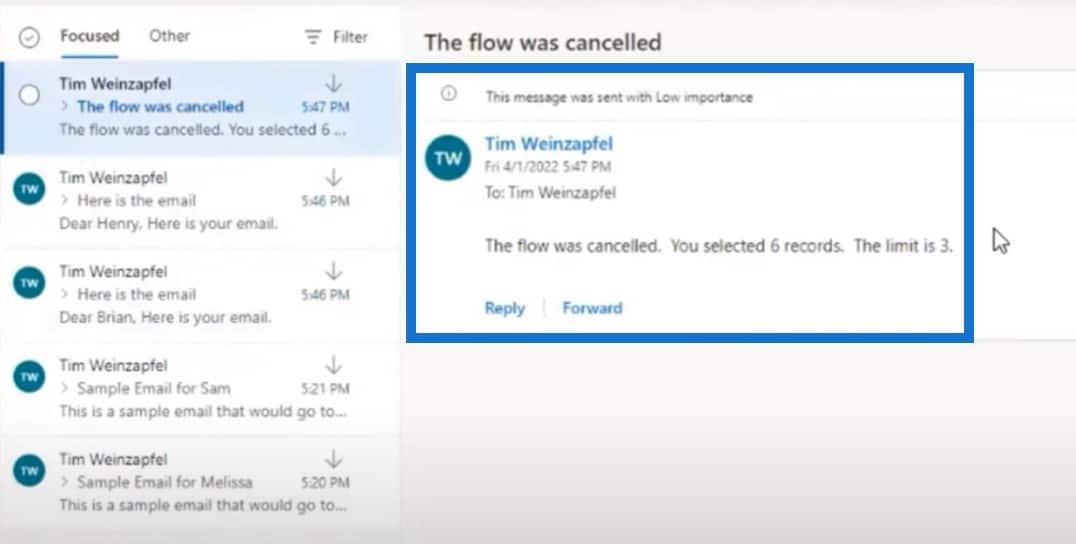
Task: Open the Filter dropdown
Action: tap(336, 37)
